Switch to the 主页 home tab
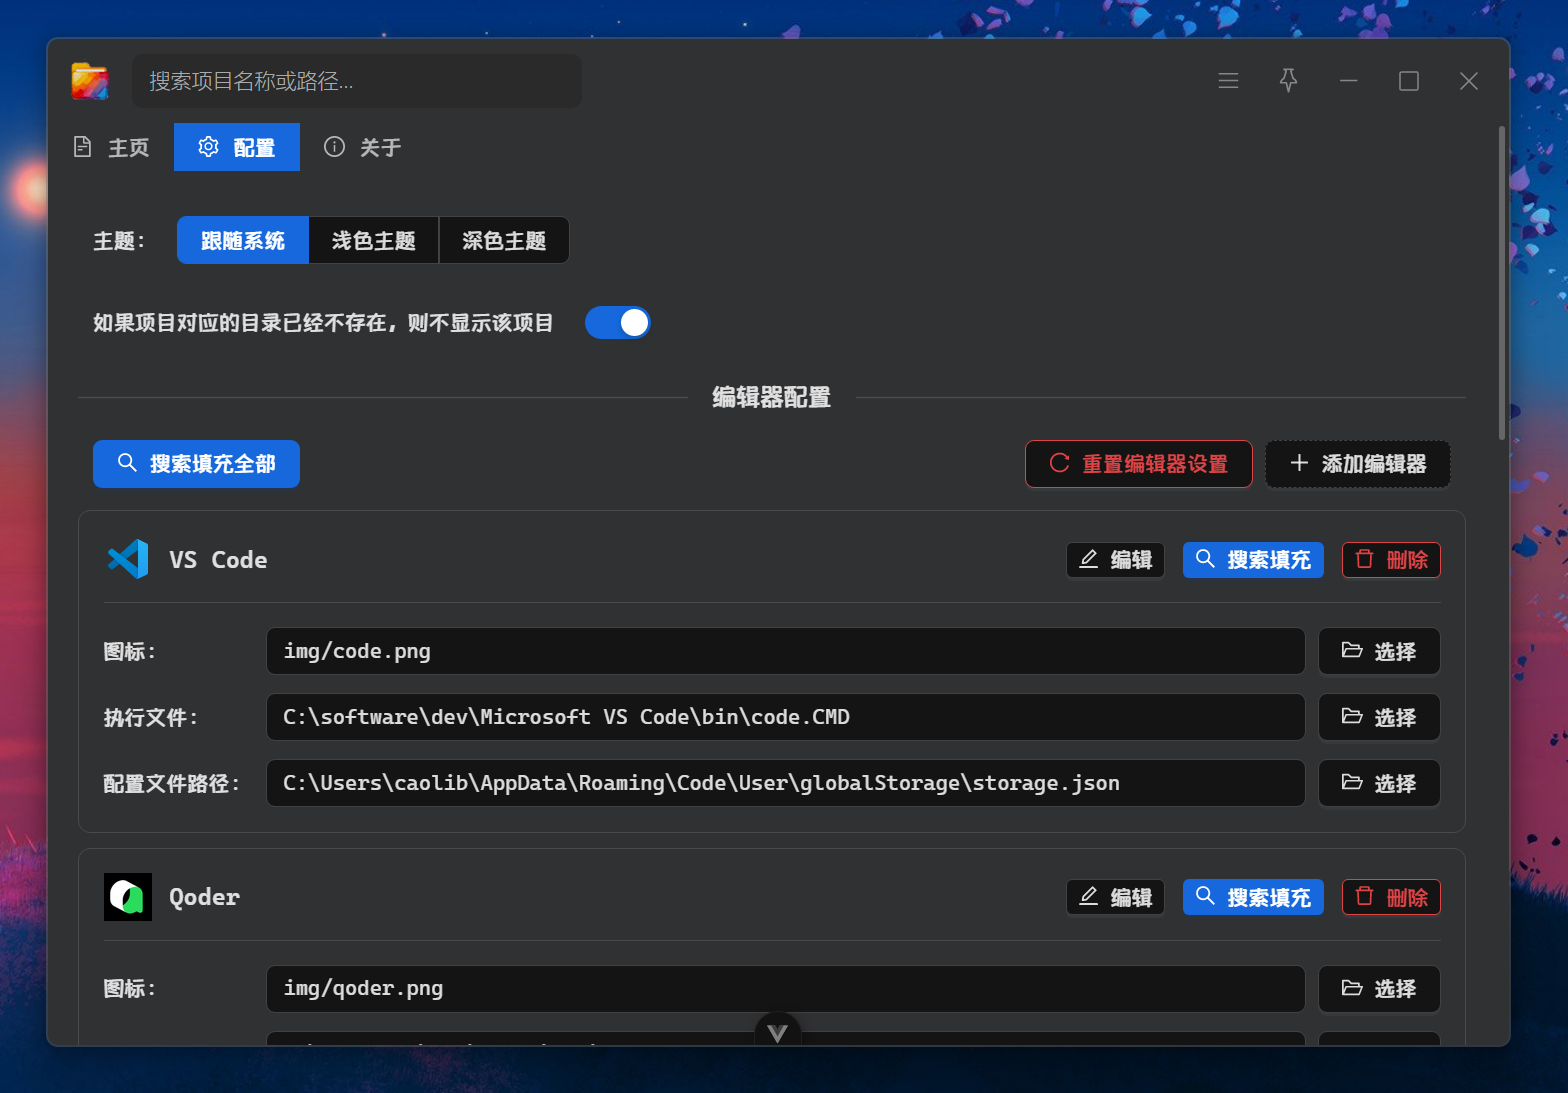The height and width of the screenshot is (1093, 1568). 112,148
